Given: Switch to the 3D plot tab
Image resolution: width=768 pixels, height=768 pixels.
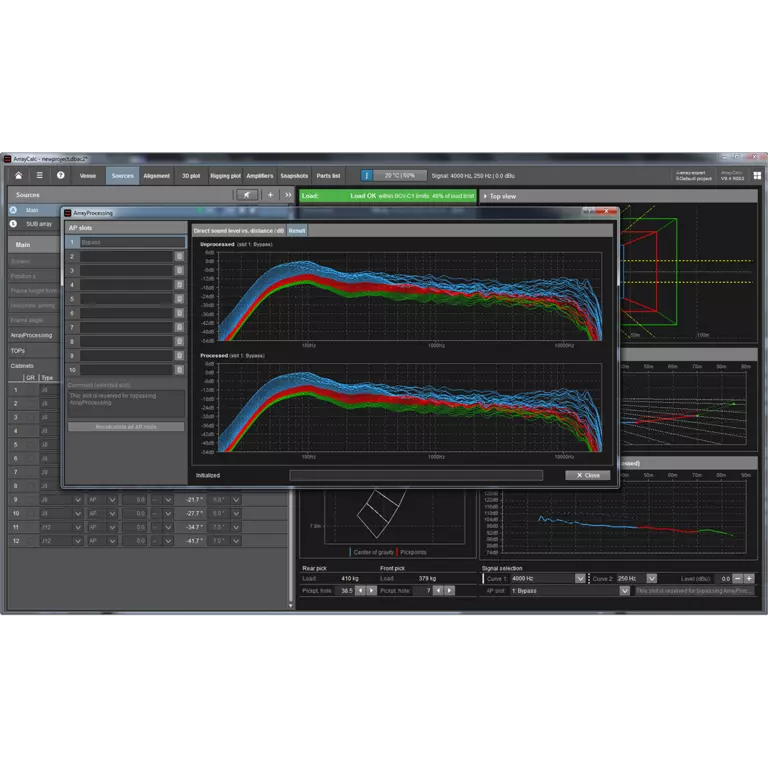Looking at the screenshot, I should click(191, 176).
